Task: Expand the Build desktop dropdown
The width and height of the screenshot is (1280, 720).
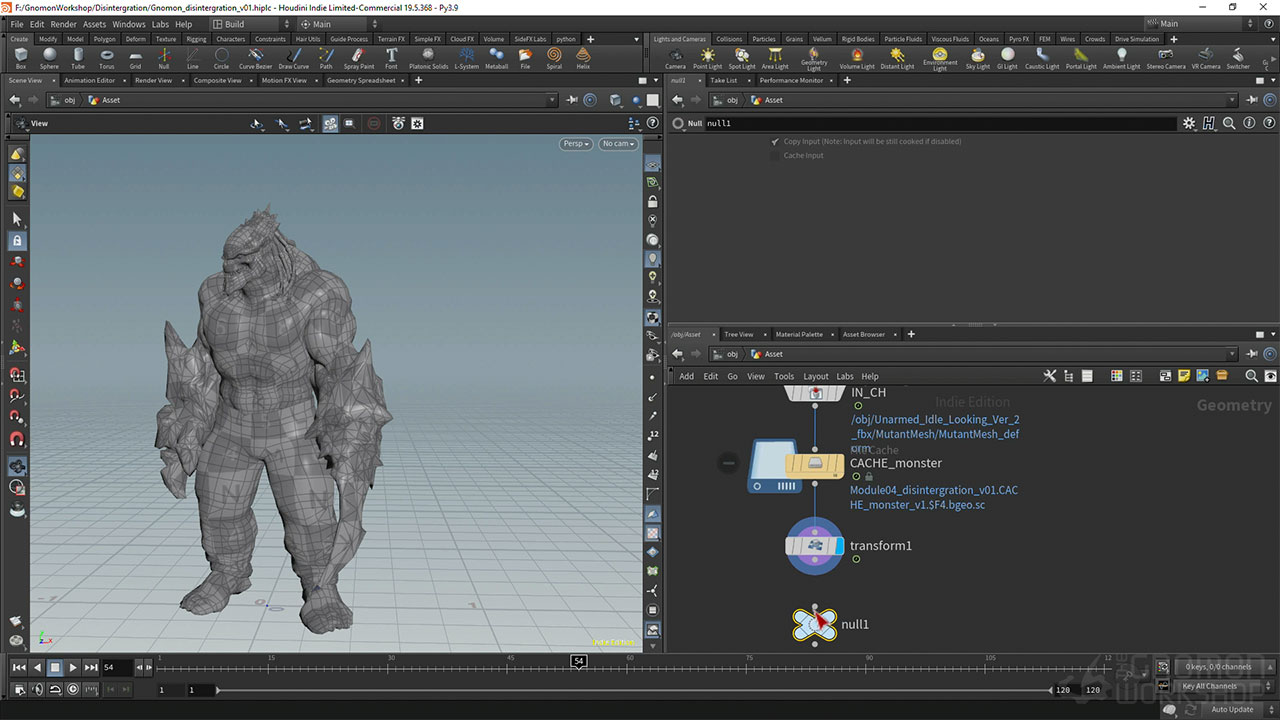Action: 248,24
